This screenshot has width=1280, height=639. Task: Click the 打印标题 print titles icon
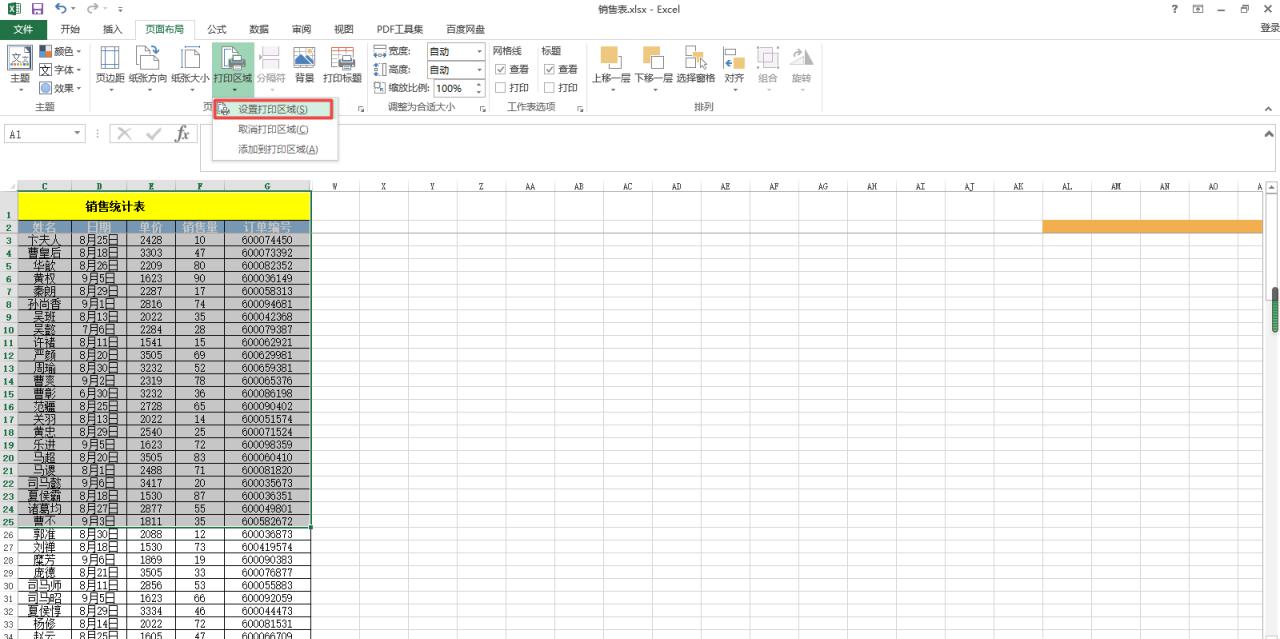click(342, 58)
